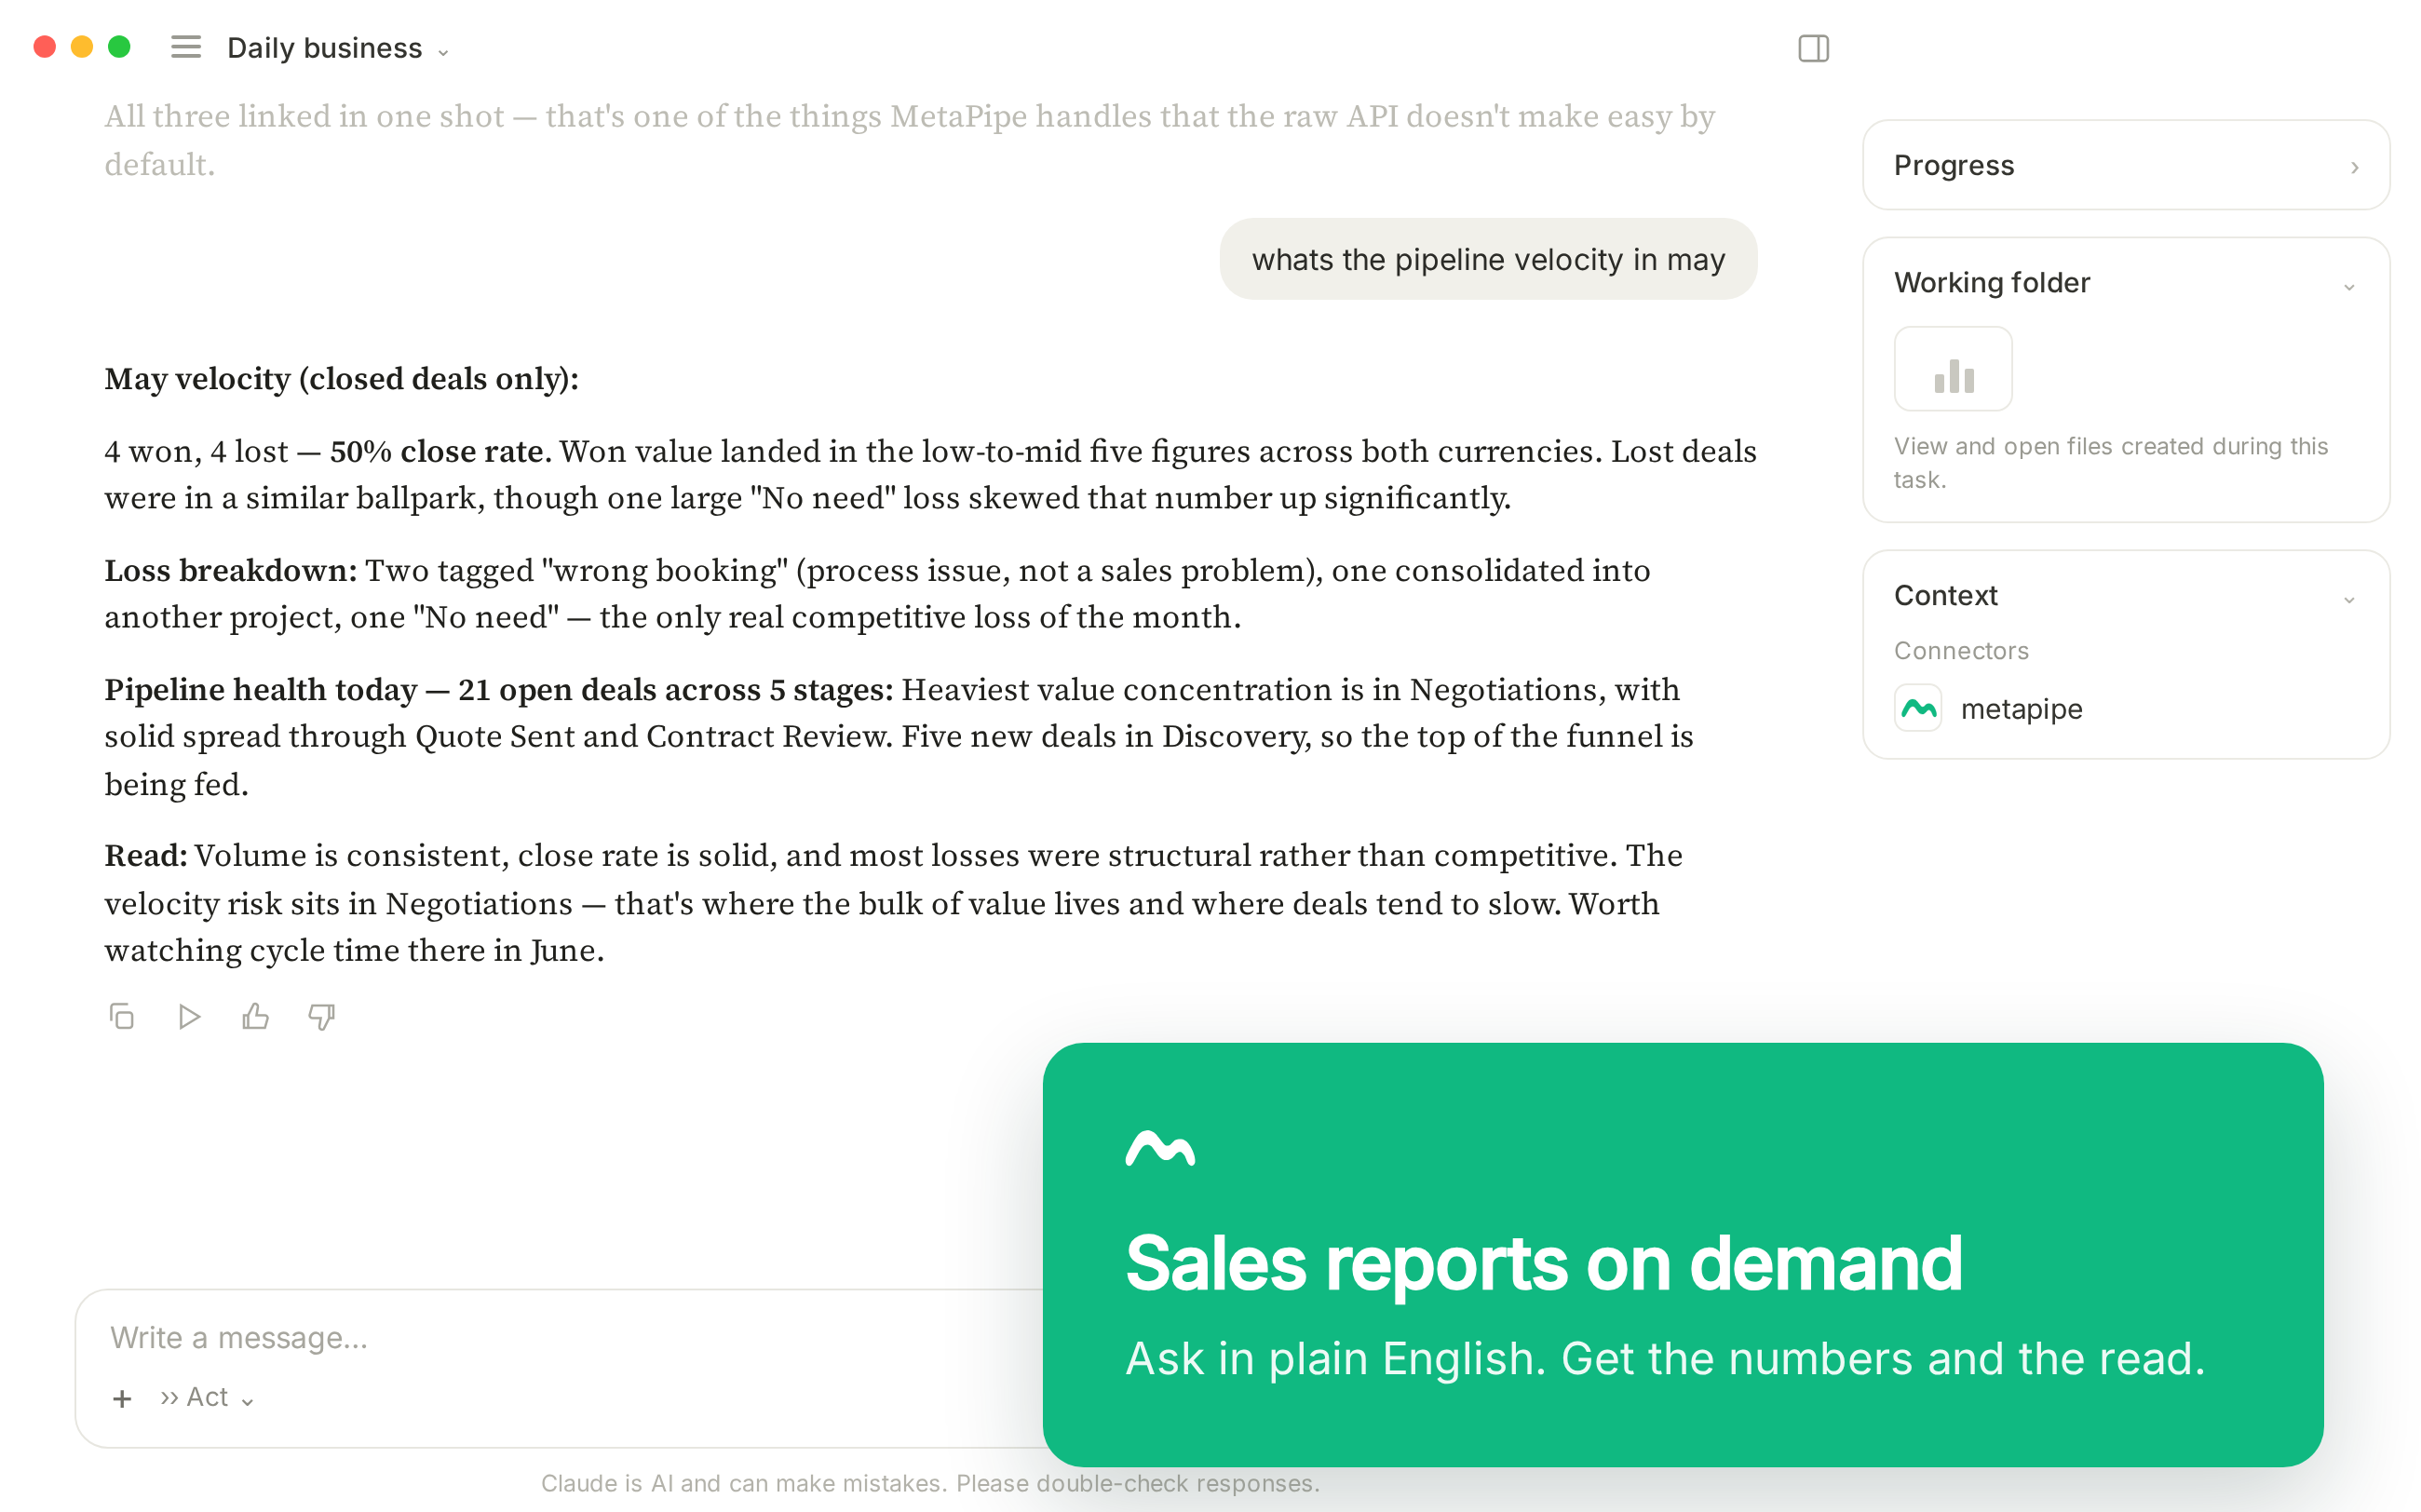
Task: Open the Act mode dropdown
Action: pyautogui.click(x=208, y=1398)
